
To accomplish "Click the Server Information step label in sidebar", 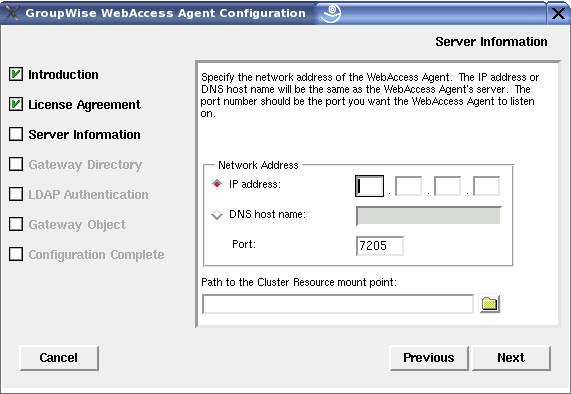I will (84, 135).
